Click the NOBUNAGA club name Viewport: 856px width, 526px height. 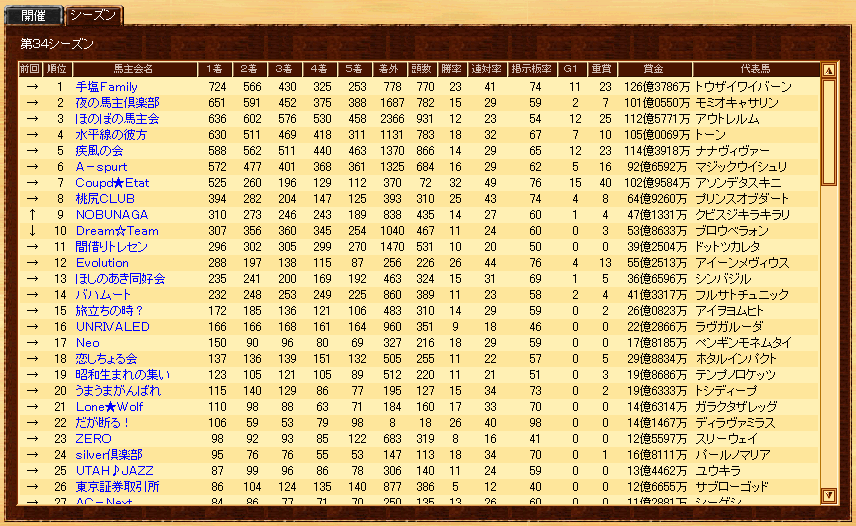click(111, 215)
